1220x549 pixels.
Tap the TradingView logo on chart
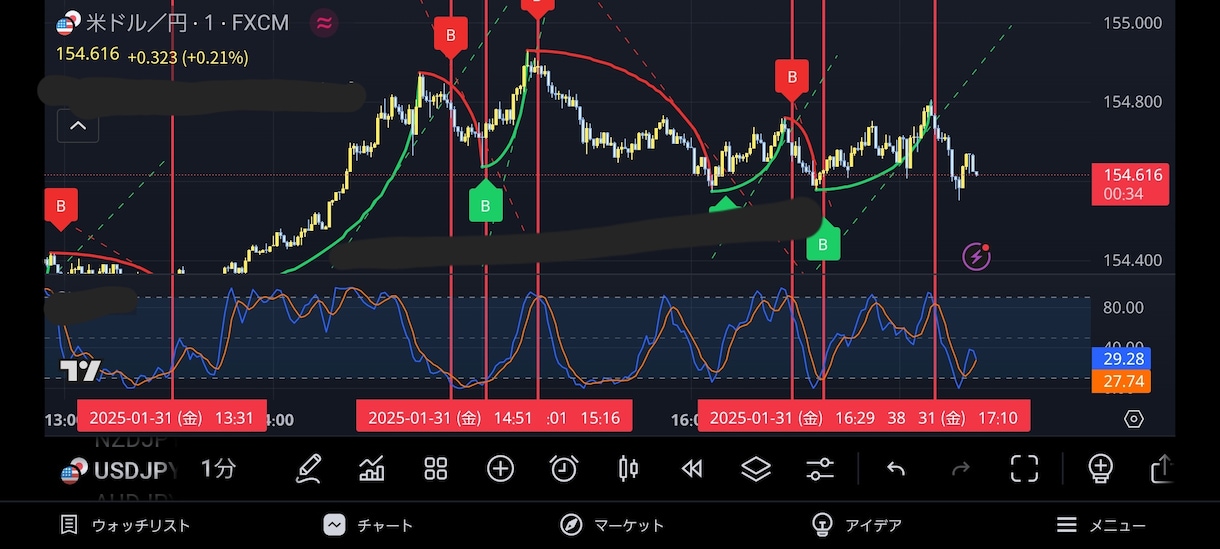tap(80, 371)
